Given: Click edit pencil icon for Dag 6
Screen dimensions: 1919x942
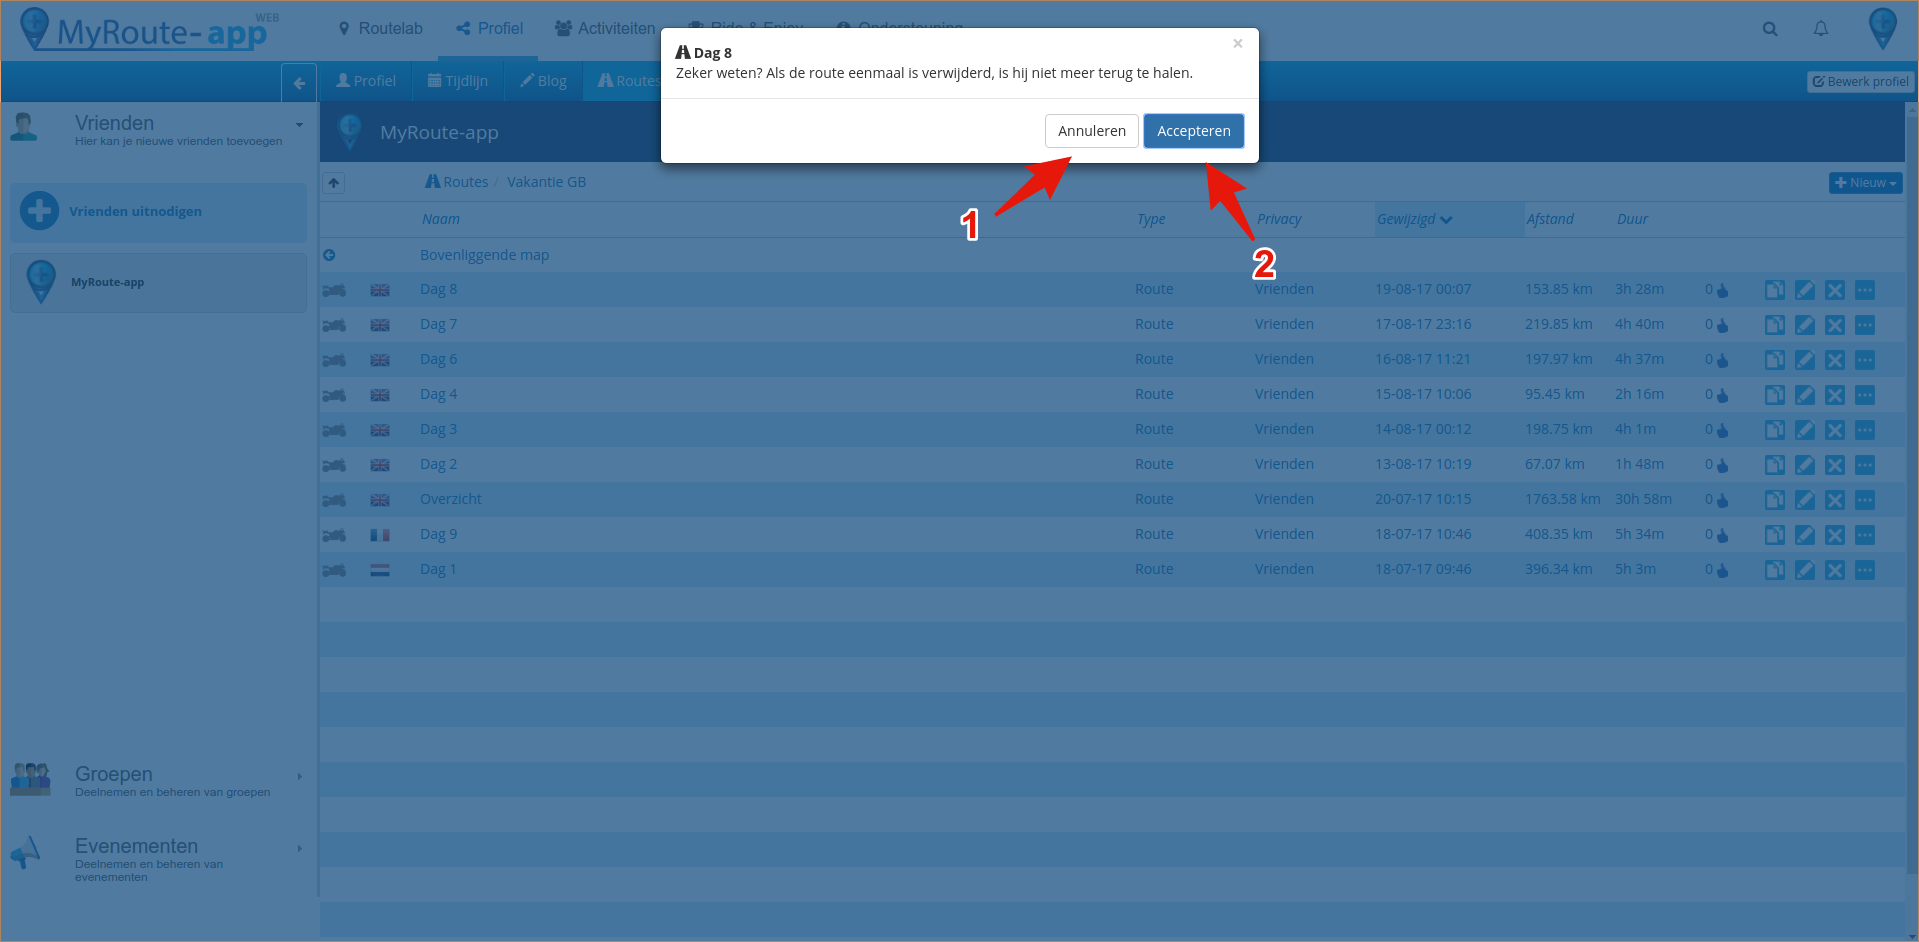Looking at the screenshot, I should pyautogui.click(x=1805, y=360).
